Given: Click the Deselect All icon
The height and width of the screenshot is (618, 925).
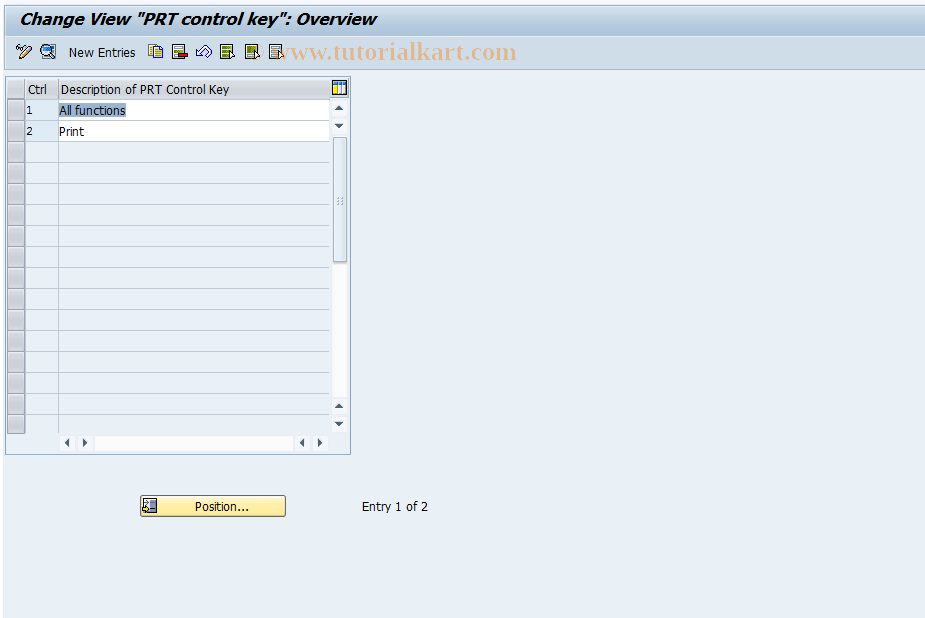Looking at the screenshot, I should coord(275,52).
